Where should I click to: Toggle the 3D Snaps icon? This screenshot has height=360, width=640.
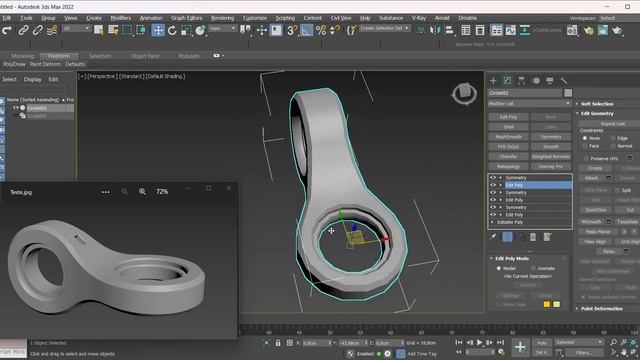(x=292, y=30)
